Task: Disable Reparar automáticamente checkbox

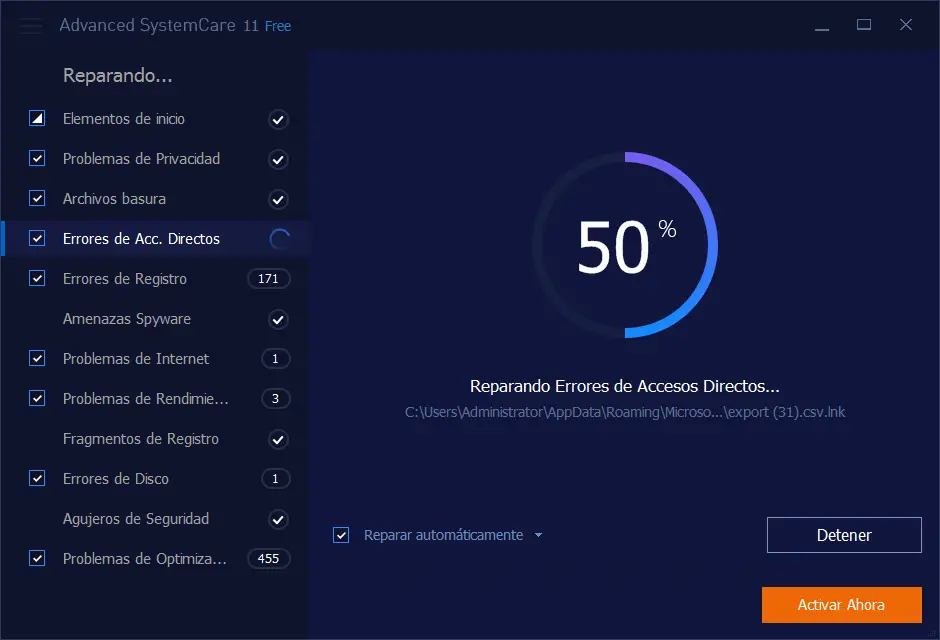Action: pos(341,535)
